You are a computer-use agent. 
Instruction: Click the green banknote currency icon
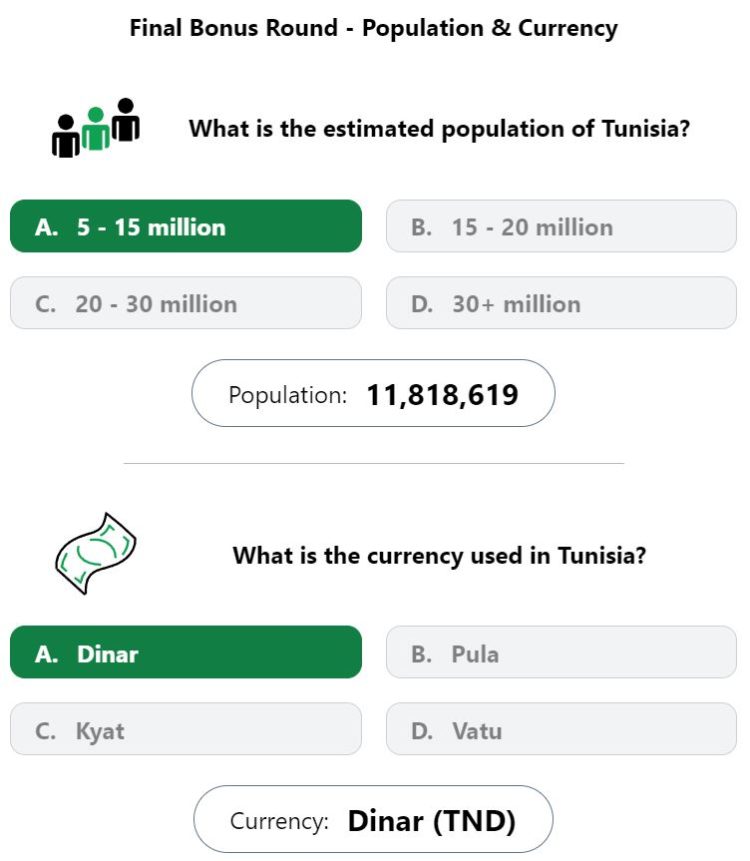[96, 554]
